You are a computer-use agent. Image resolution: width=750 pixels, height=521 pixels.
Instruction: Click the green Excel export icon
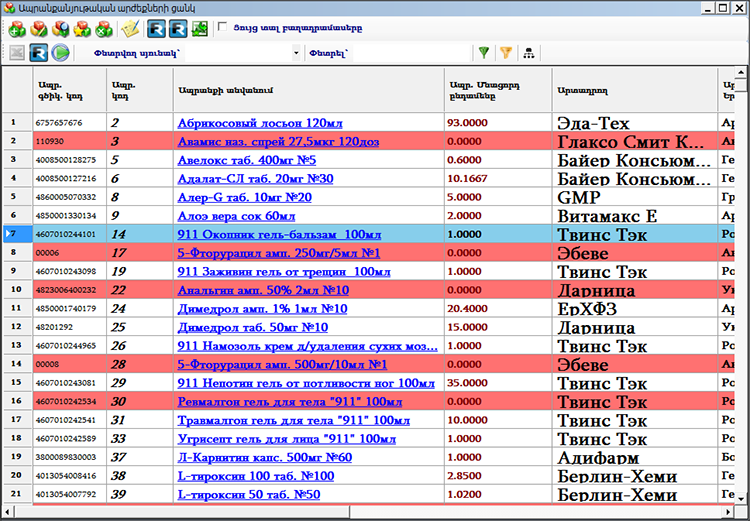(199, 29)
